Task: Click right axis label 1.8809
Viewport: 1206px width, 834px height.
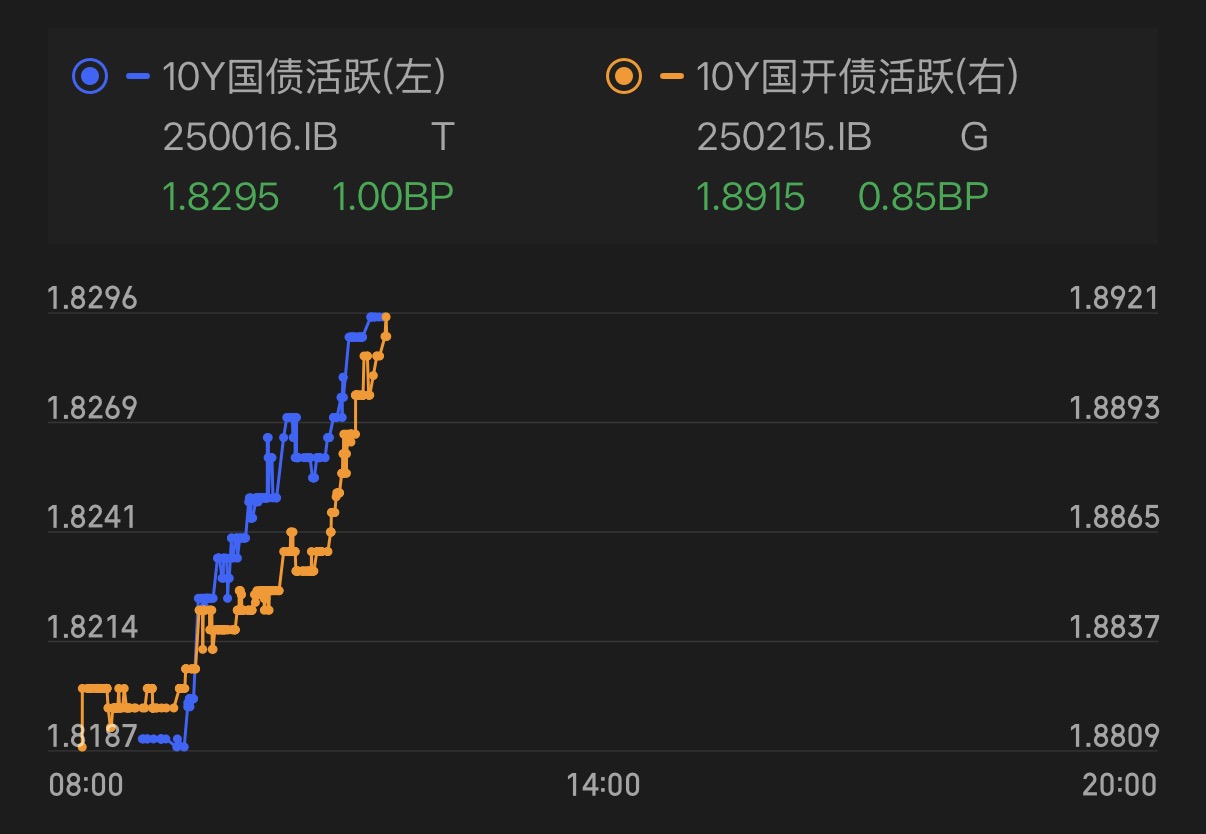Action: pyautogui.click(x=1114, y=736)
